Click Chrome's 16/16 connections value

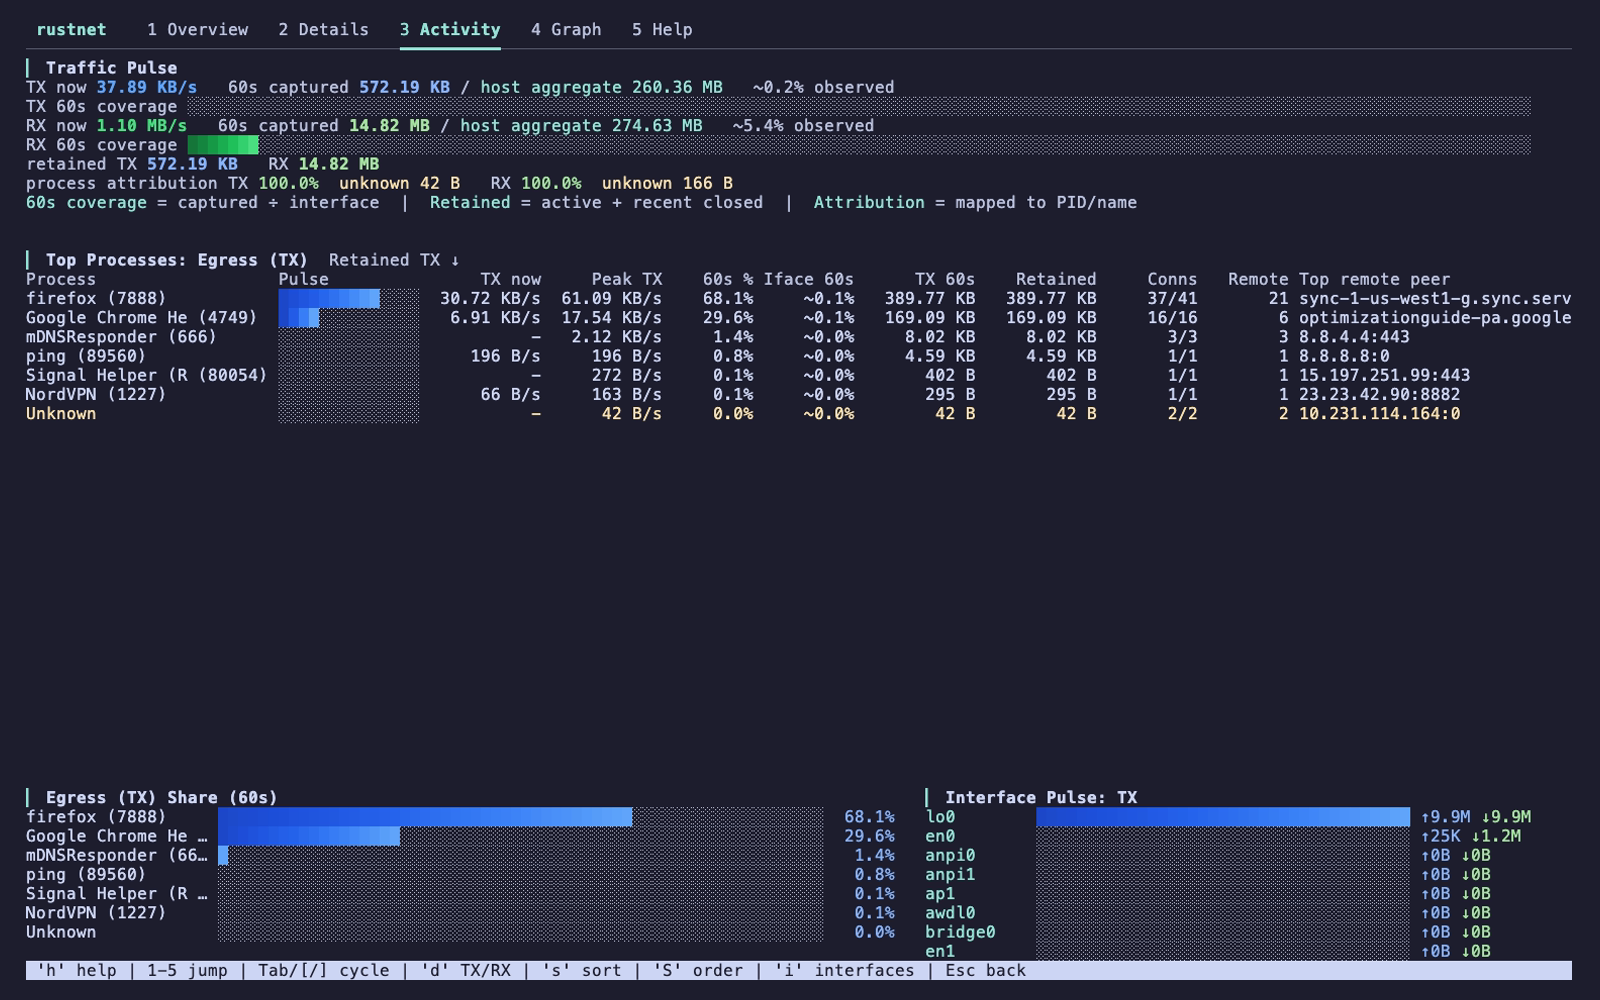(1172, 318)
